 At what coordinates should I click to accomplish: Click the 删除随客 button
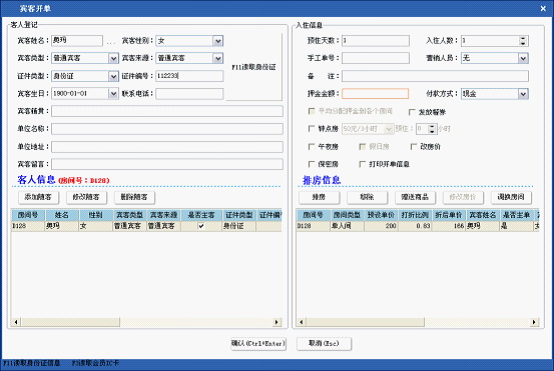coord(134,197)
